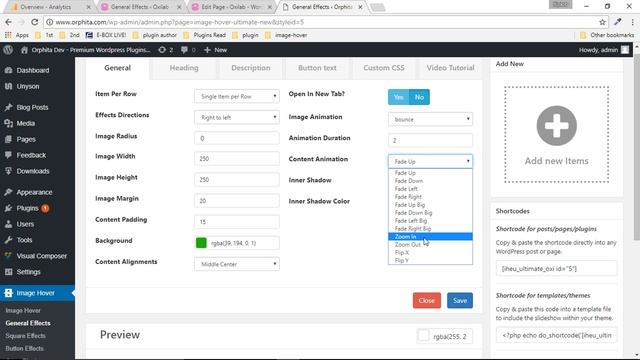
Task: Click the eyedropper extension icon in toolbar
Action: (x=618, y=22)
